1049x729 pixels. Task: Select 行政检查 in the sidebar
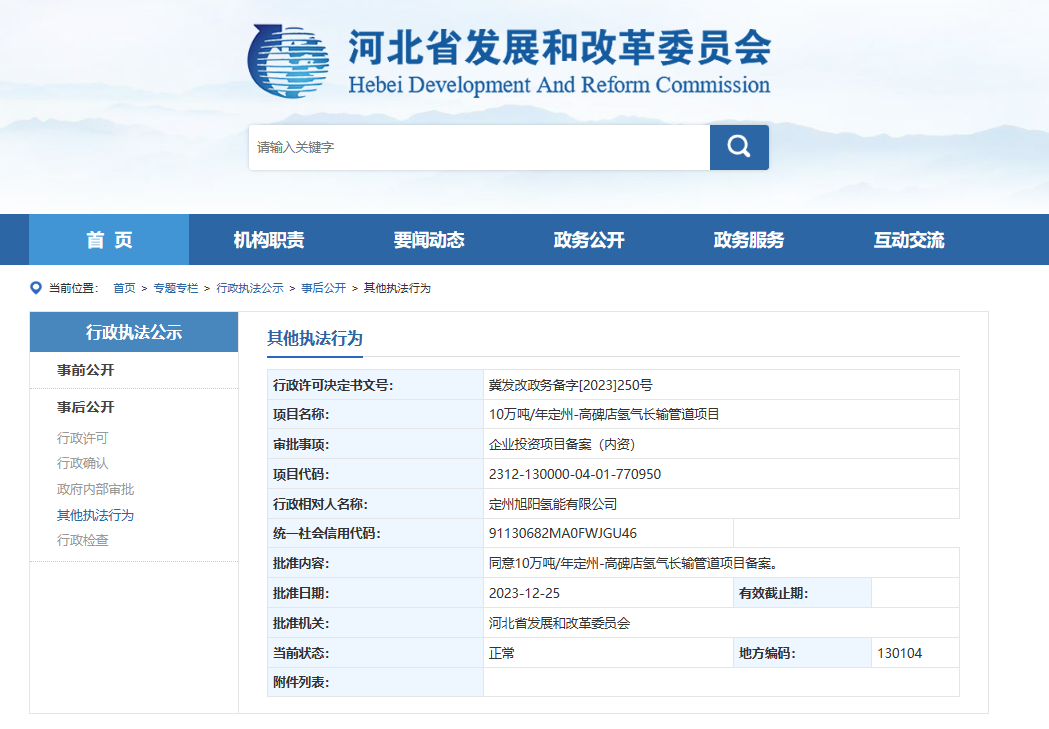coord(82,540)
